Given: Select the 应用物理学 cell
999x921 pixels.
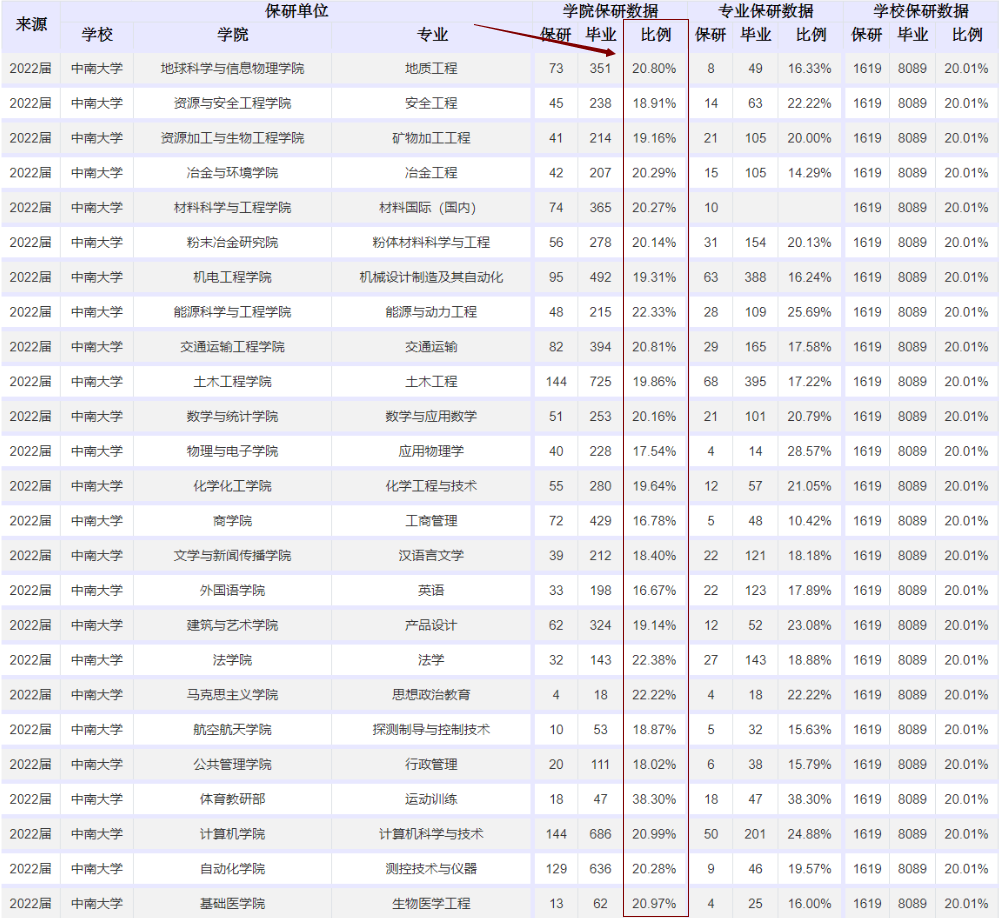Looking at the screenshot, I should click(x=431, y=451).
